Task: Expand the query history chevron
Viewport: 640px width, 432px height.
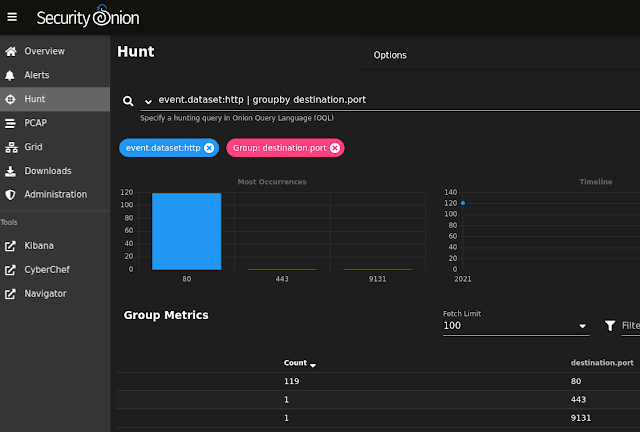Action: (148, 102)
